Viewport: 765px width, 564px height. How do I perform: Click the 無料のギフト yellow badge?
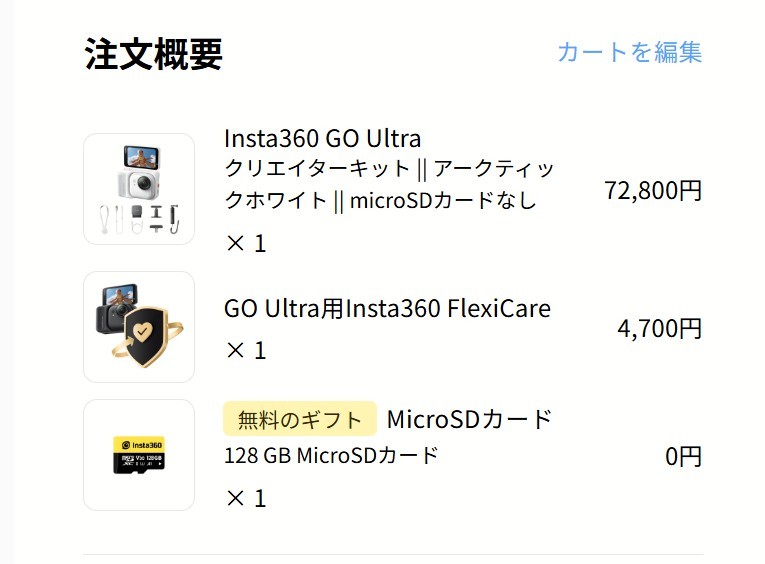click(300, 419)
